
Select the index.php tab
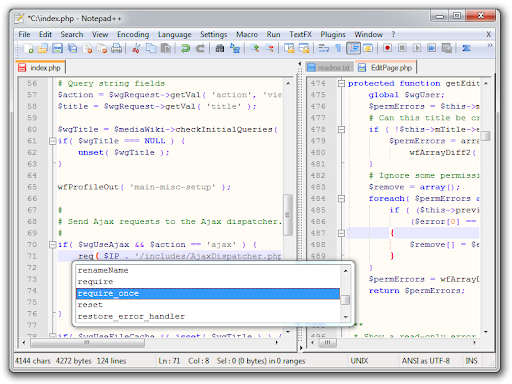coord(40,67)
